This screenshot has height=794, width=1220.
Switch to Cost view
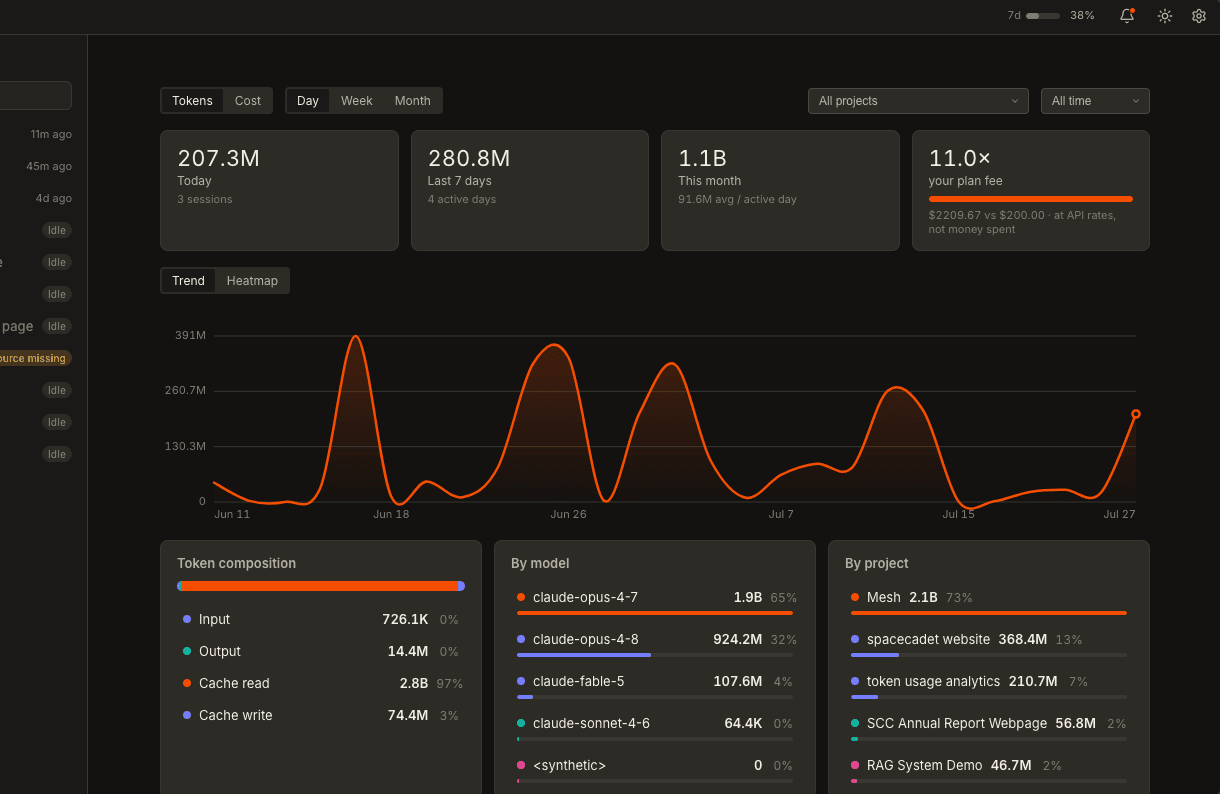pyautogui.click(x=248, y=101)
